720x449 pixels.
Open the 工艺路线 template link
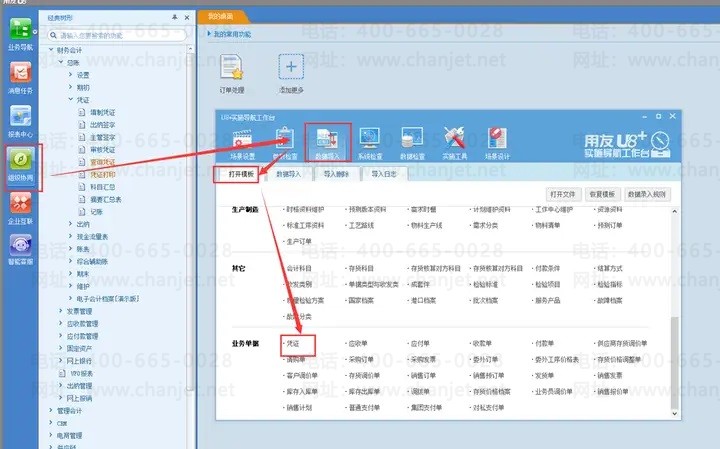[x=361, y=225]
